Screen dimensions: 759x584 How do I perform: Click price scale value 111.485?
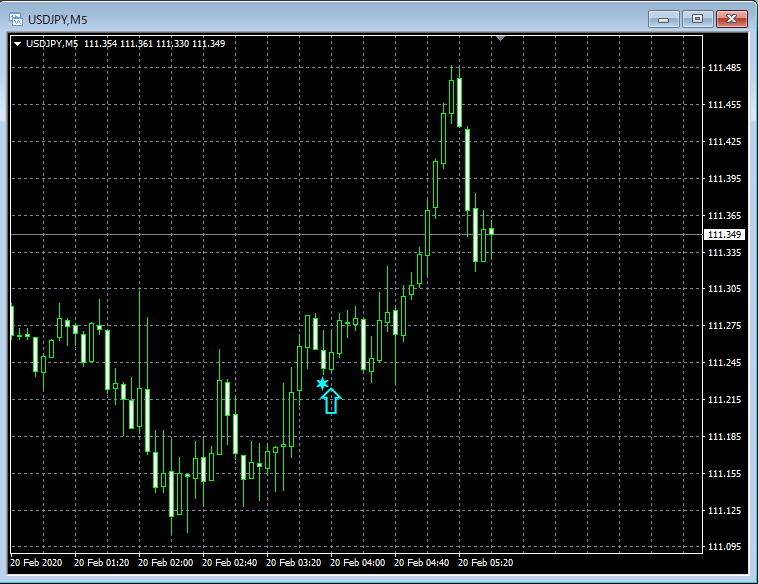click(724, 68)
